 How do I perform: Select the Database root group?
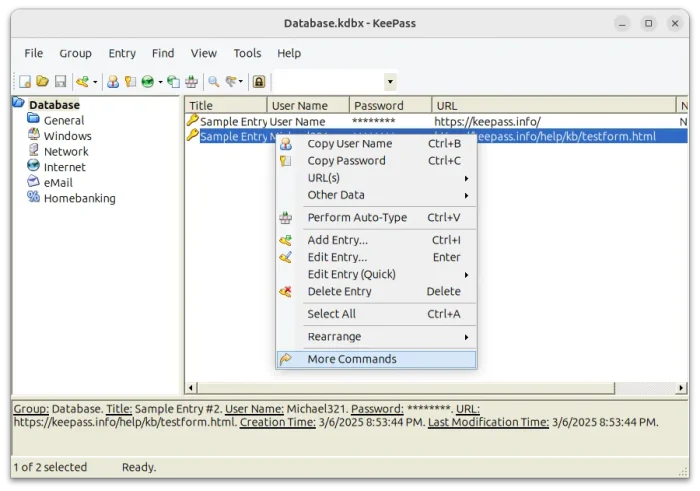(54, 105)
